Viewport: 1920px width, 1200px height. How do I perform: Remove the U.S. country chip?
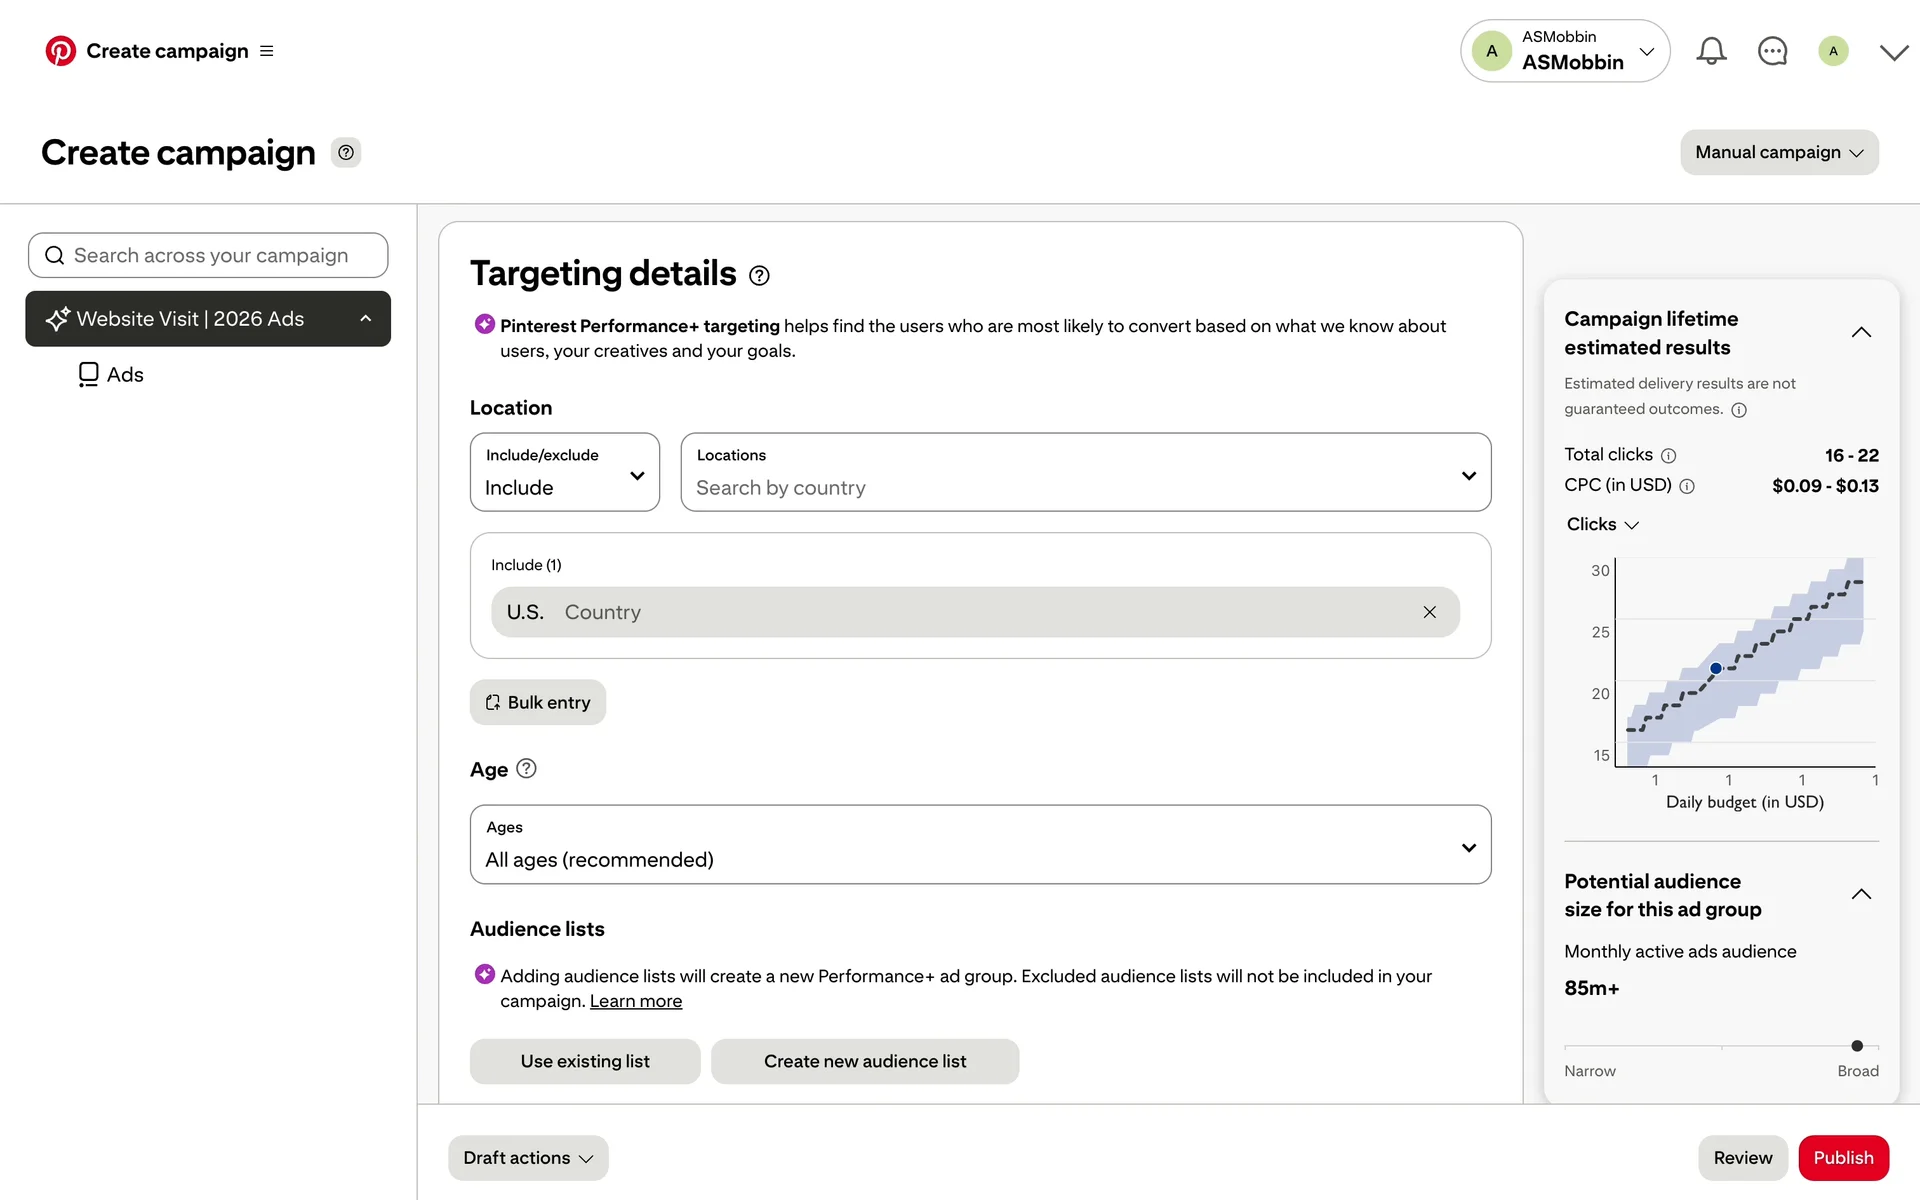(x=1429, y=612)
